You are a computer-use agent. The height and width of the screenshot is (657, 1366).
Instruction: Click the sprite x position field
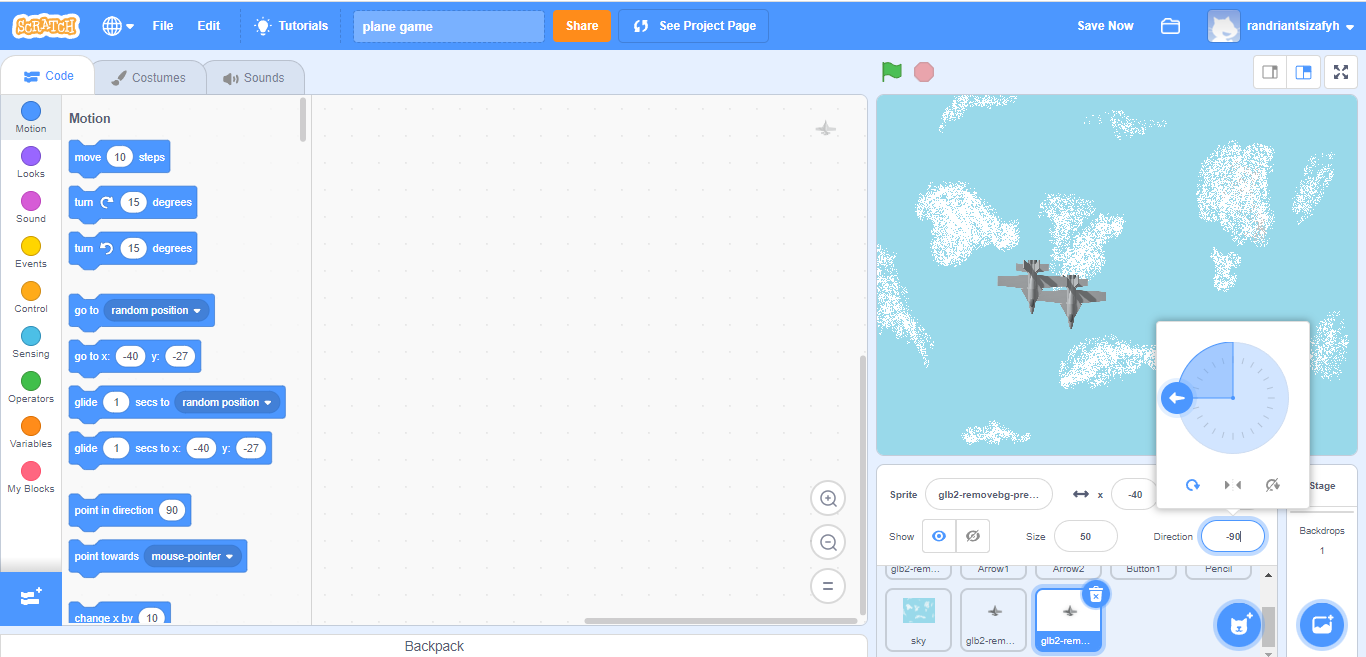[x=1134, y=494]
